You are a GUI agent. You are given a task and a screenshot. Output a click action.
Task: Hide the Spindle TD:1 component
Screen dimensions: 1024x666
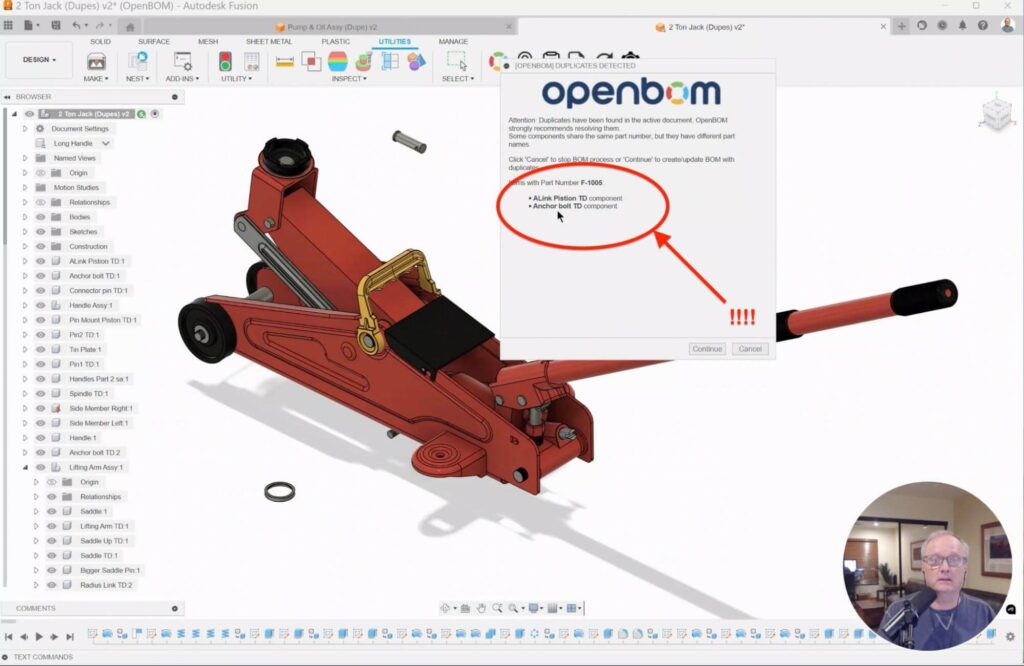click(40, 394)
